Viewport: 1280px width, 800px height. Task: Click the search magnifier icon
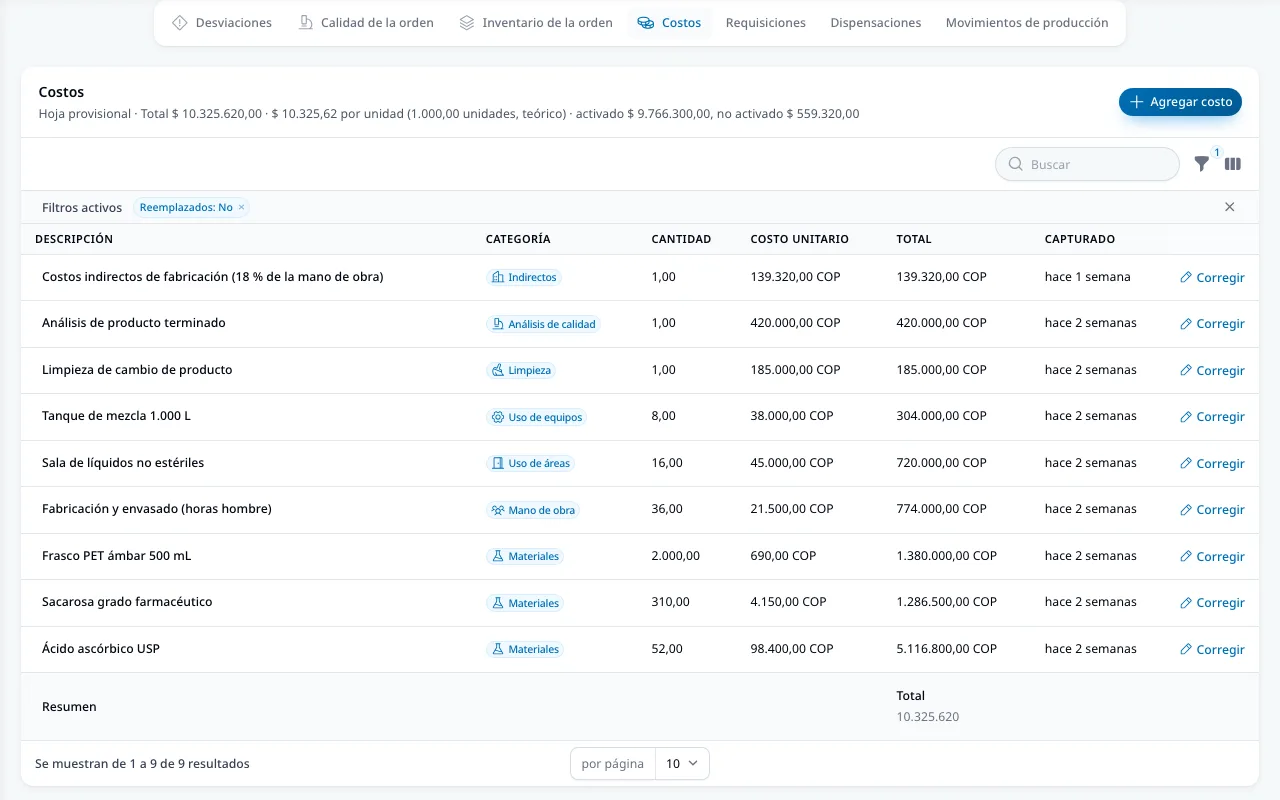point(1016,164)
